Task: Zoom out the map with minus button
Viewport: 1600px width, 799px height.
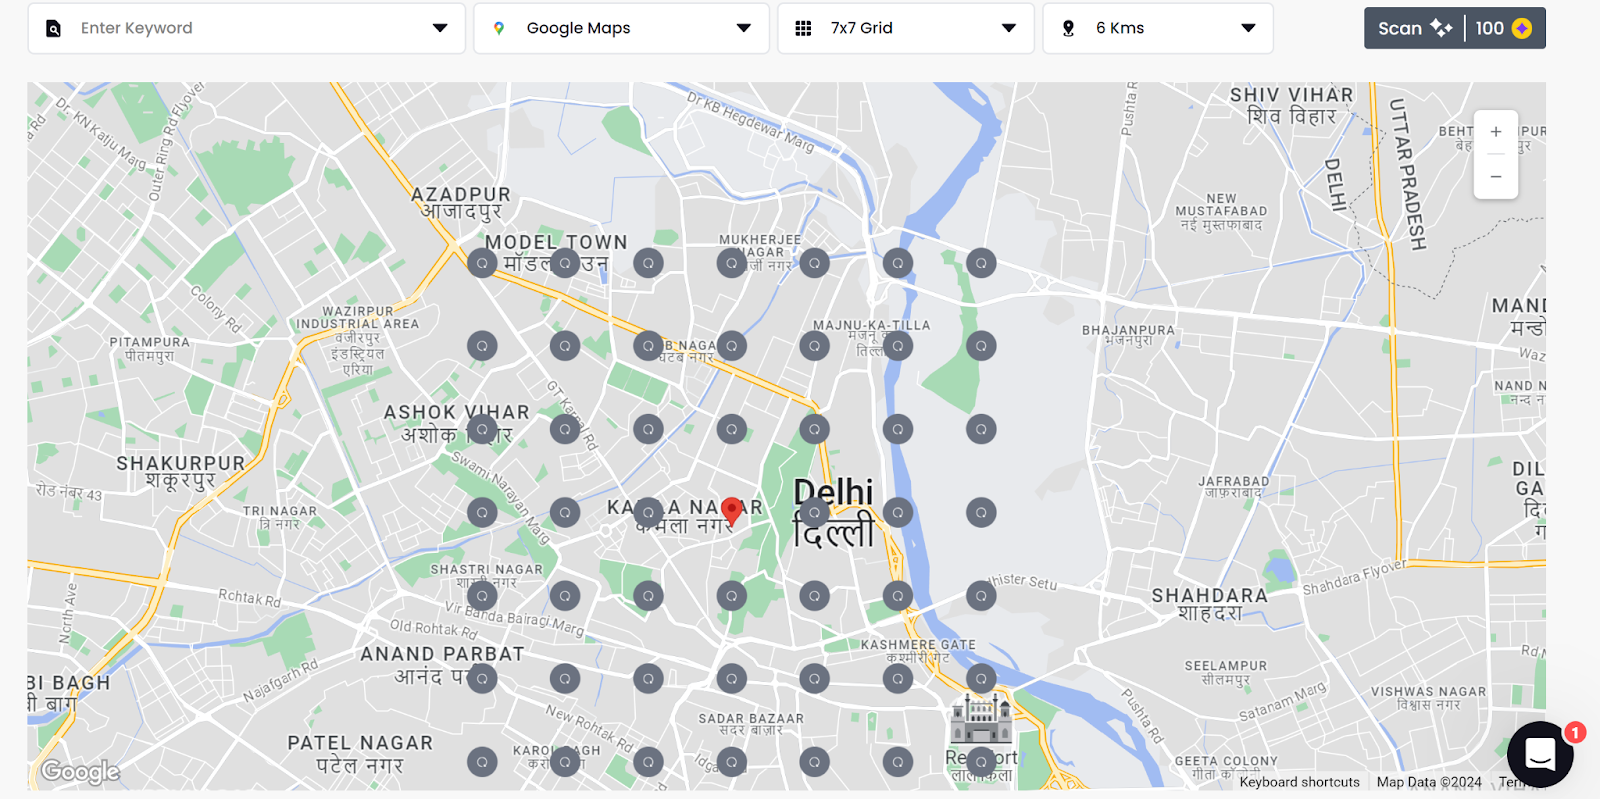Action: 1496,177
